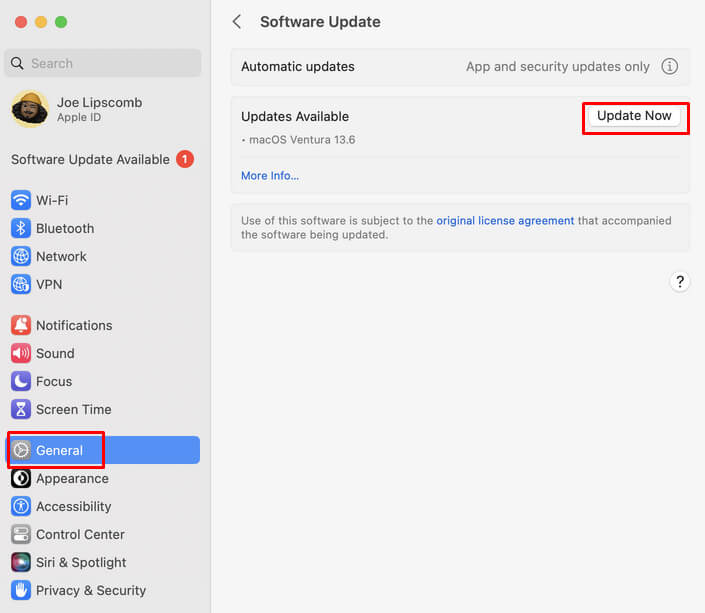The width and height of the screenshot is (705, 613).
Task: Open the More Info link
Action: click(270, 176)
